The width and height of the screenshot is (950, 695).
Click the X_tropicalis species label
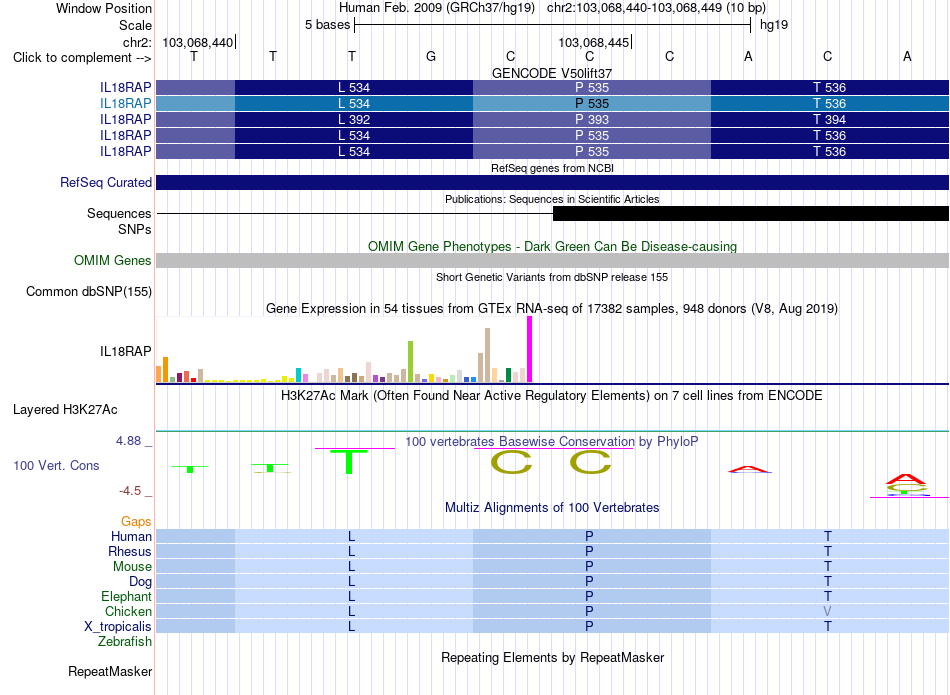[118, 627]
